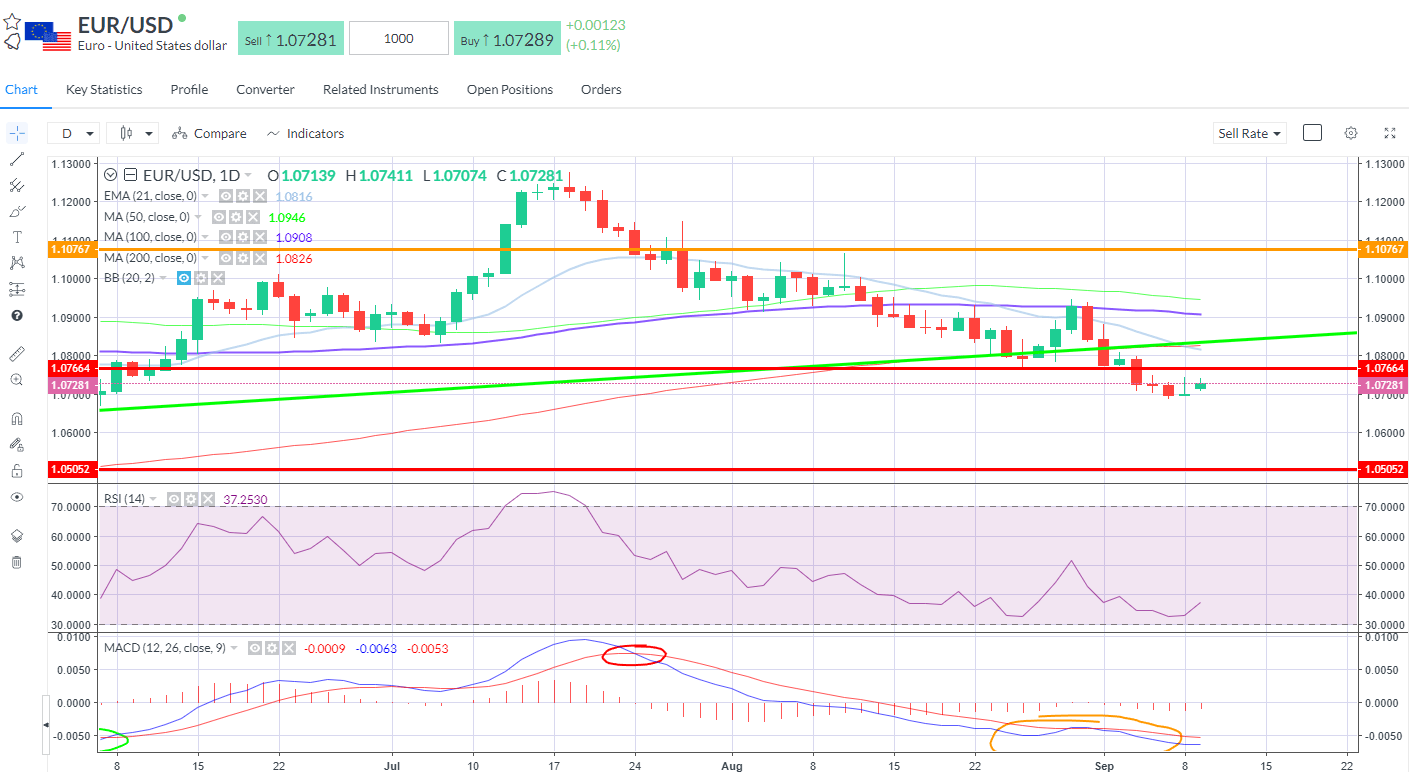Expand MA (100, close, 0) dropdown arrow
This screenshot has height=772, width=1409.
205,237
